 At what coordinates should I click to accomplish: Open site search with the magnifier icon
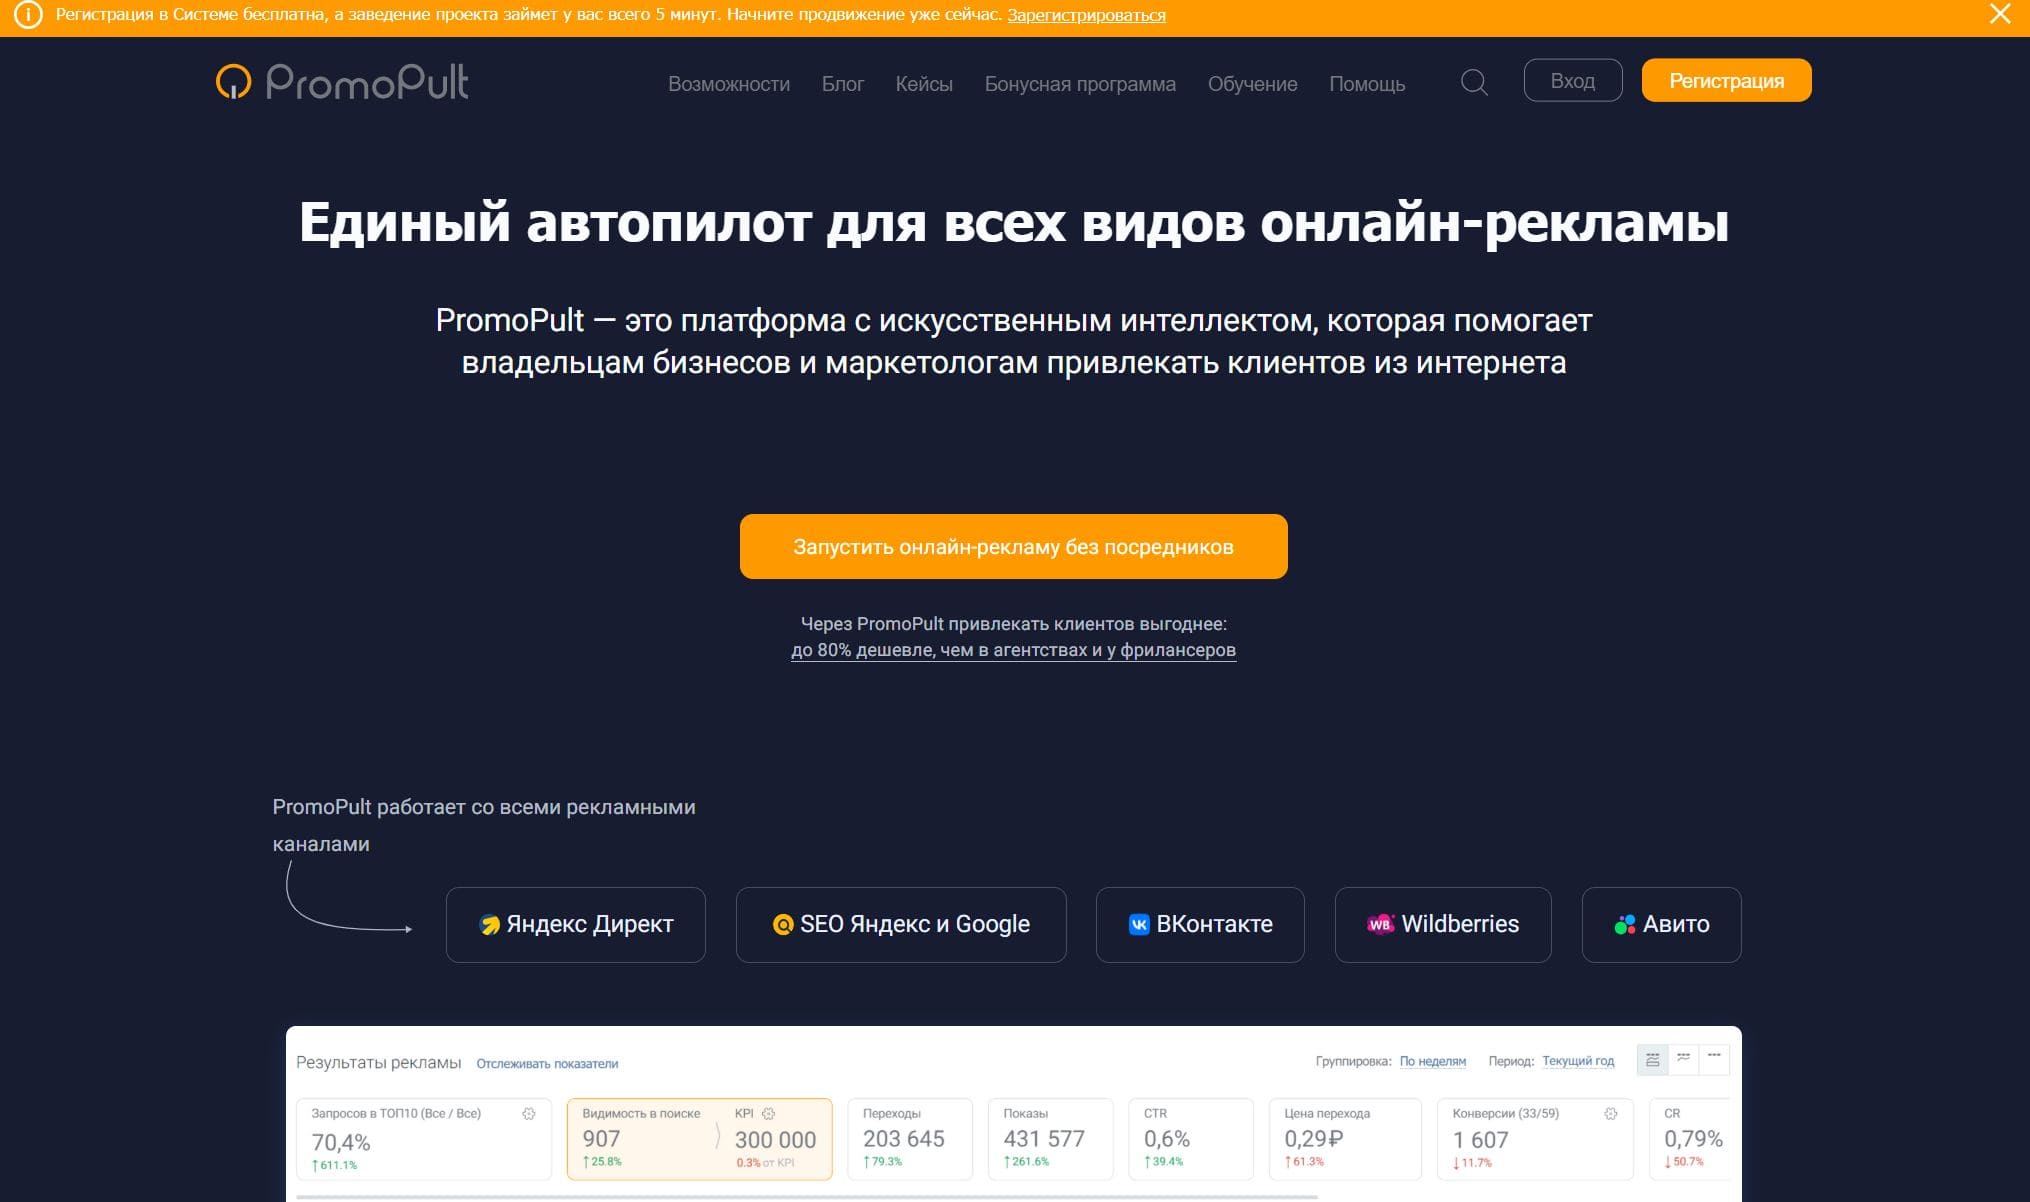click(1474, 82)
